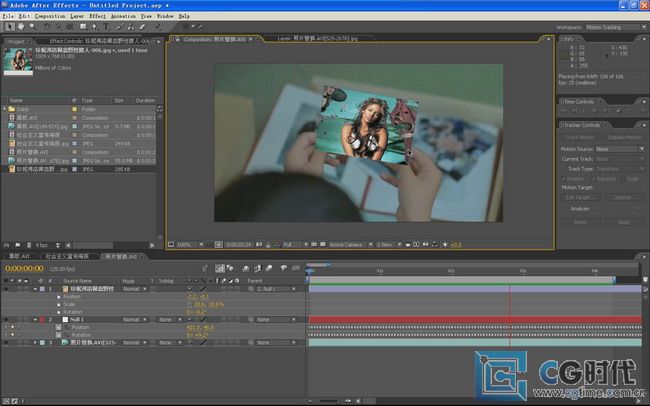Expand layer 3 properties triangle
650x406 pixels.
click(35, 343)
